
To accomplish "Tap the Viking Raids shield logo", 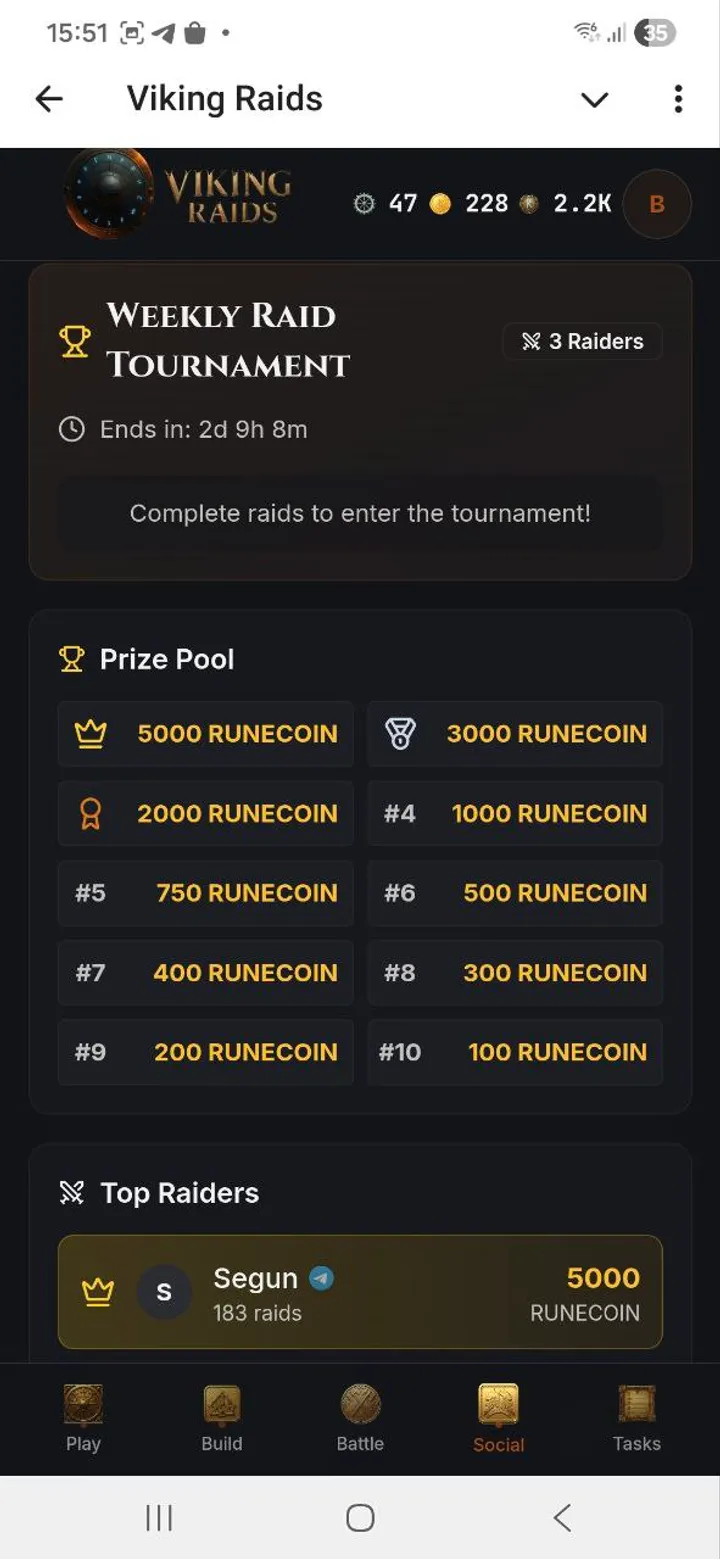I will tap(106, 194).
